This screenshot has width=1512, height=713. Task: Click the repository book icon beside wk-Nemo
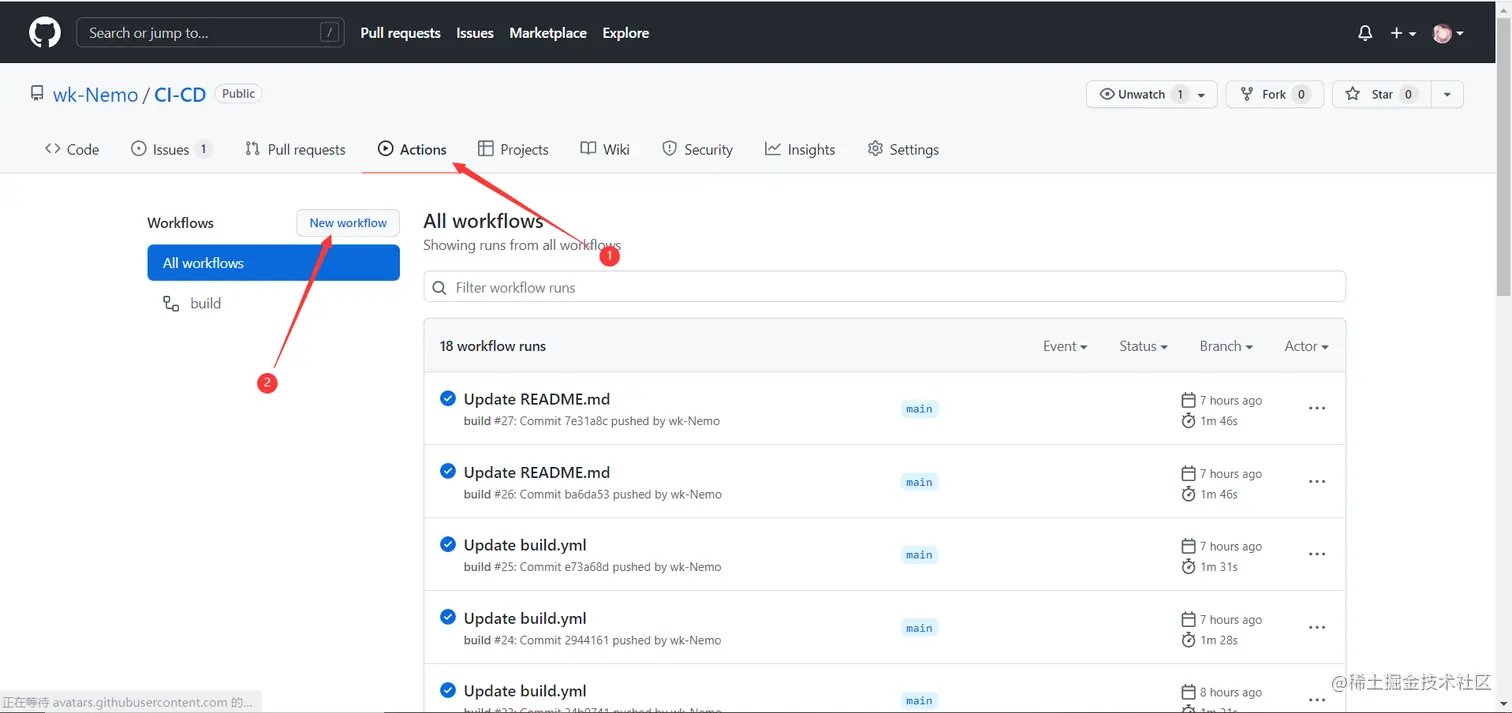[x=37, y=94]
